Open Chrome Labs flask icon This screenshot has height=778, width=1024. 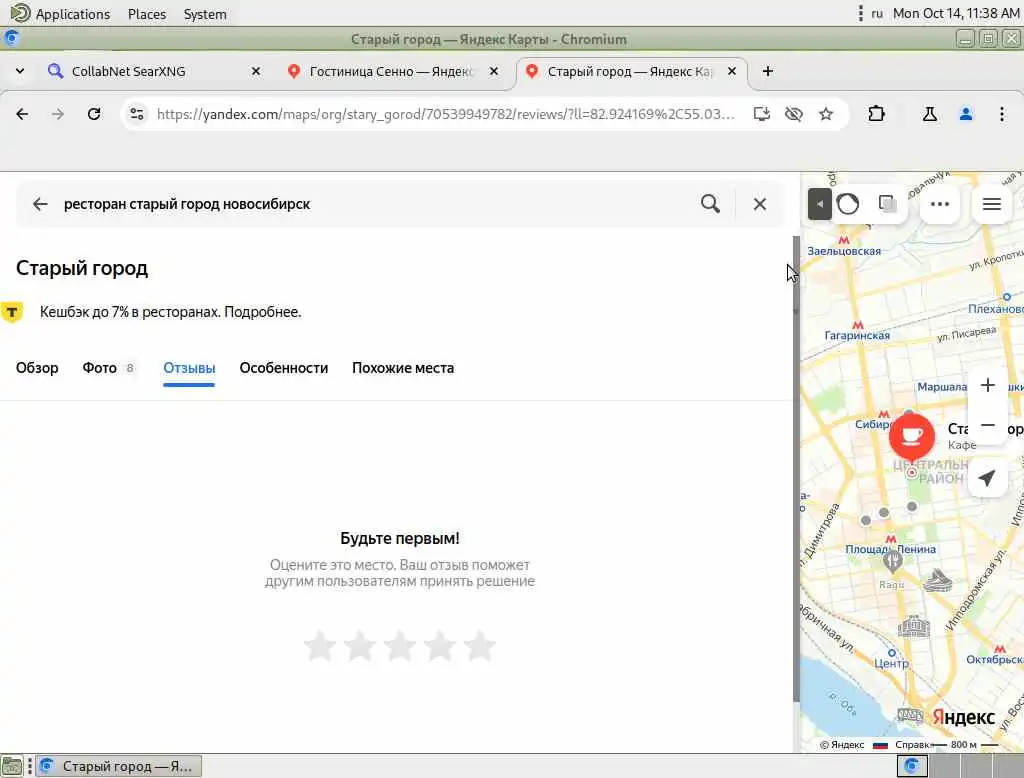[929, 114]
